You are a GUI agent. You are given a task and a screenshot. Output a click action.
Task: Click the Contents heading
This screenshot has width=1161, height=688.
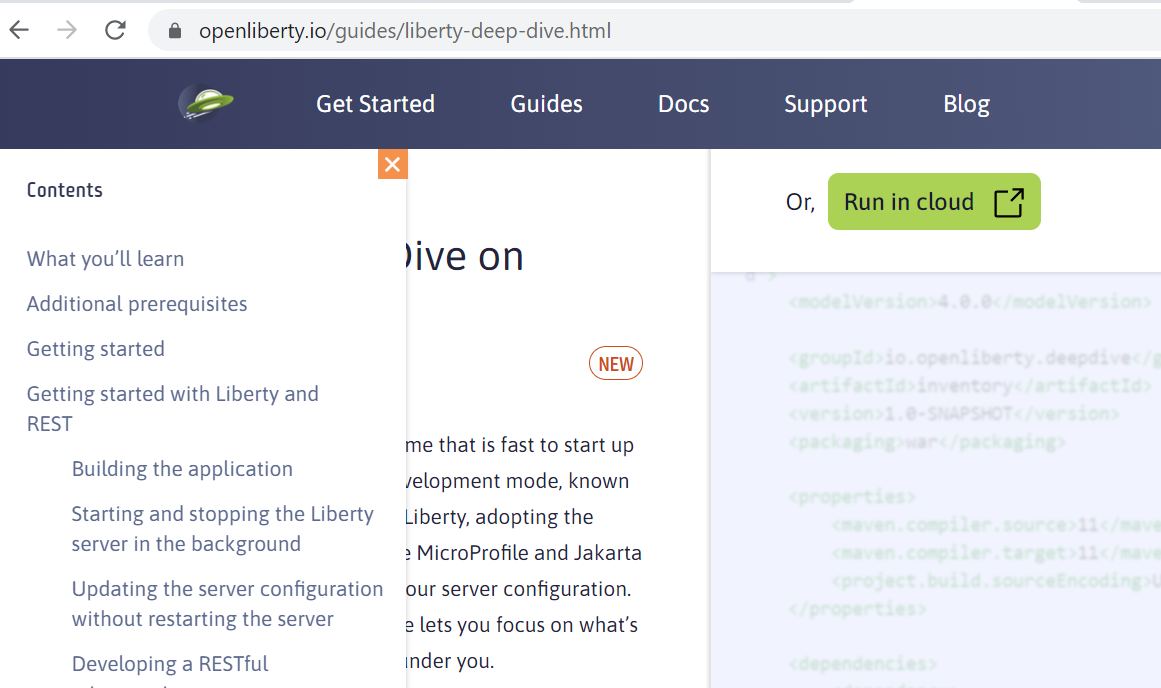(x=64, y=190)
